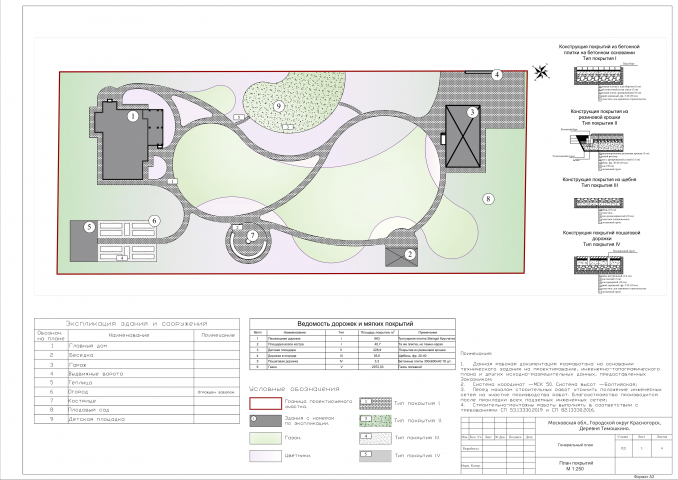This screenshot has width=678, height=480.
Task: Click 'Выдвижные ворота' row in explication table
Action: [137, 374]
